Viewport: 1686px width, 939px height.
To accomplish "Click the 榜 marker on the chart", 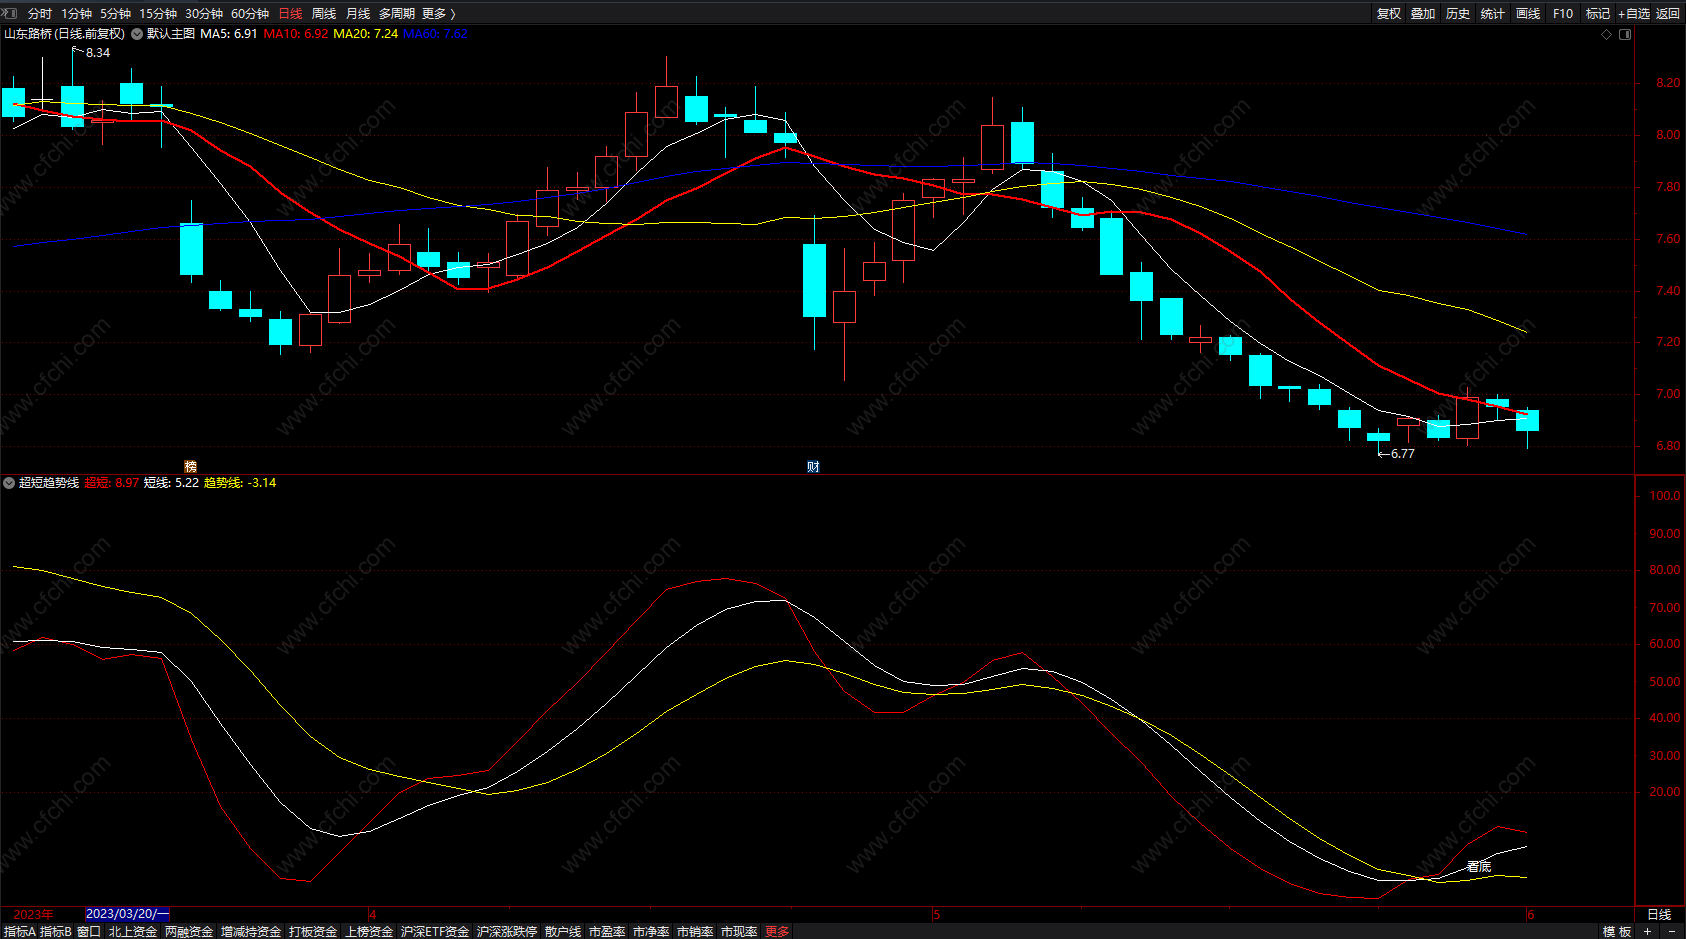I will [190, 467].
